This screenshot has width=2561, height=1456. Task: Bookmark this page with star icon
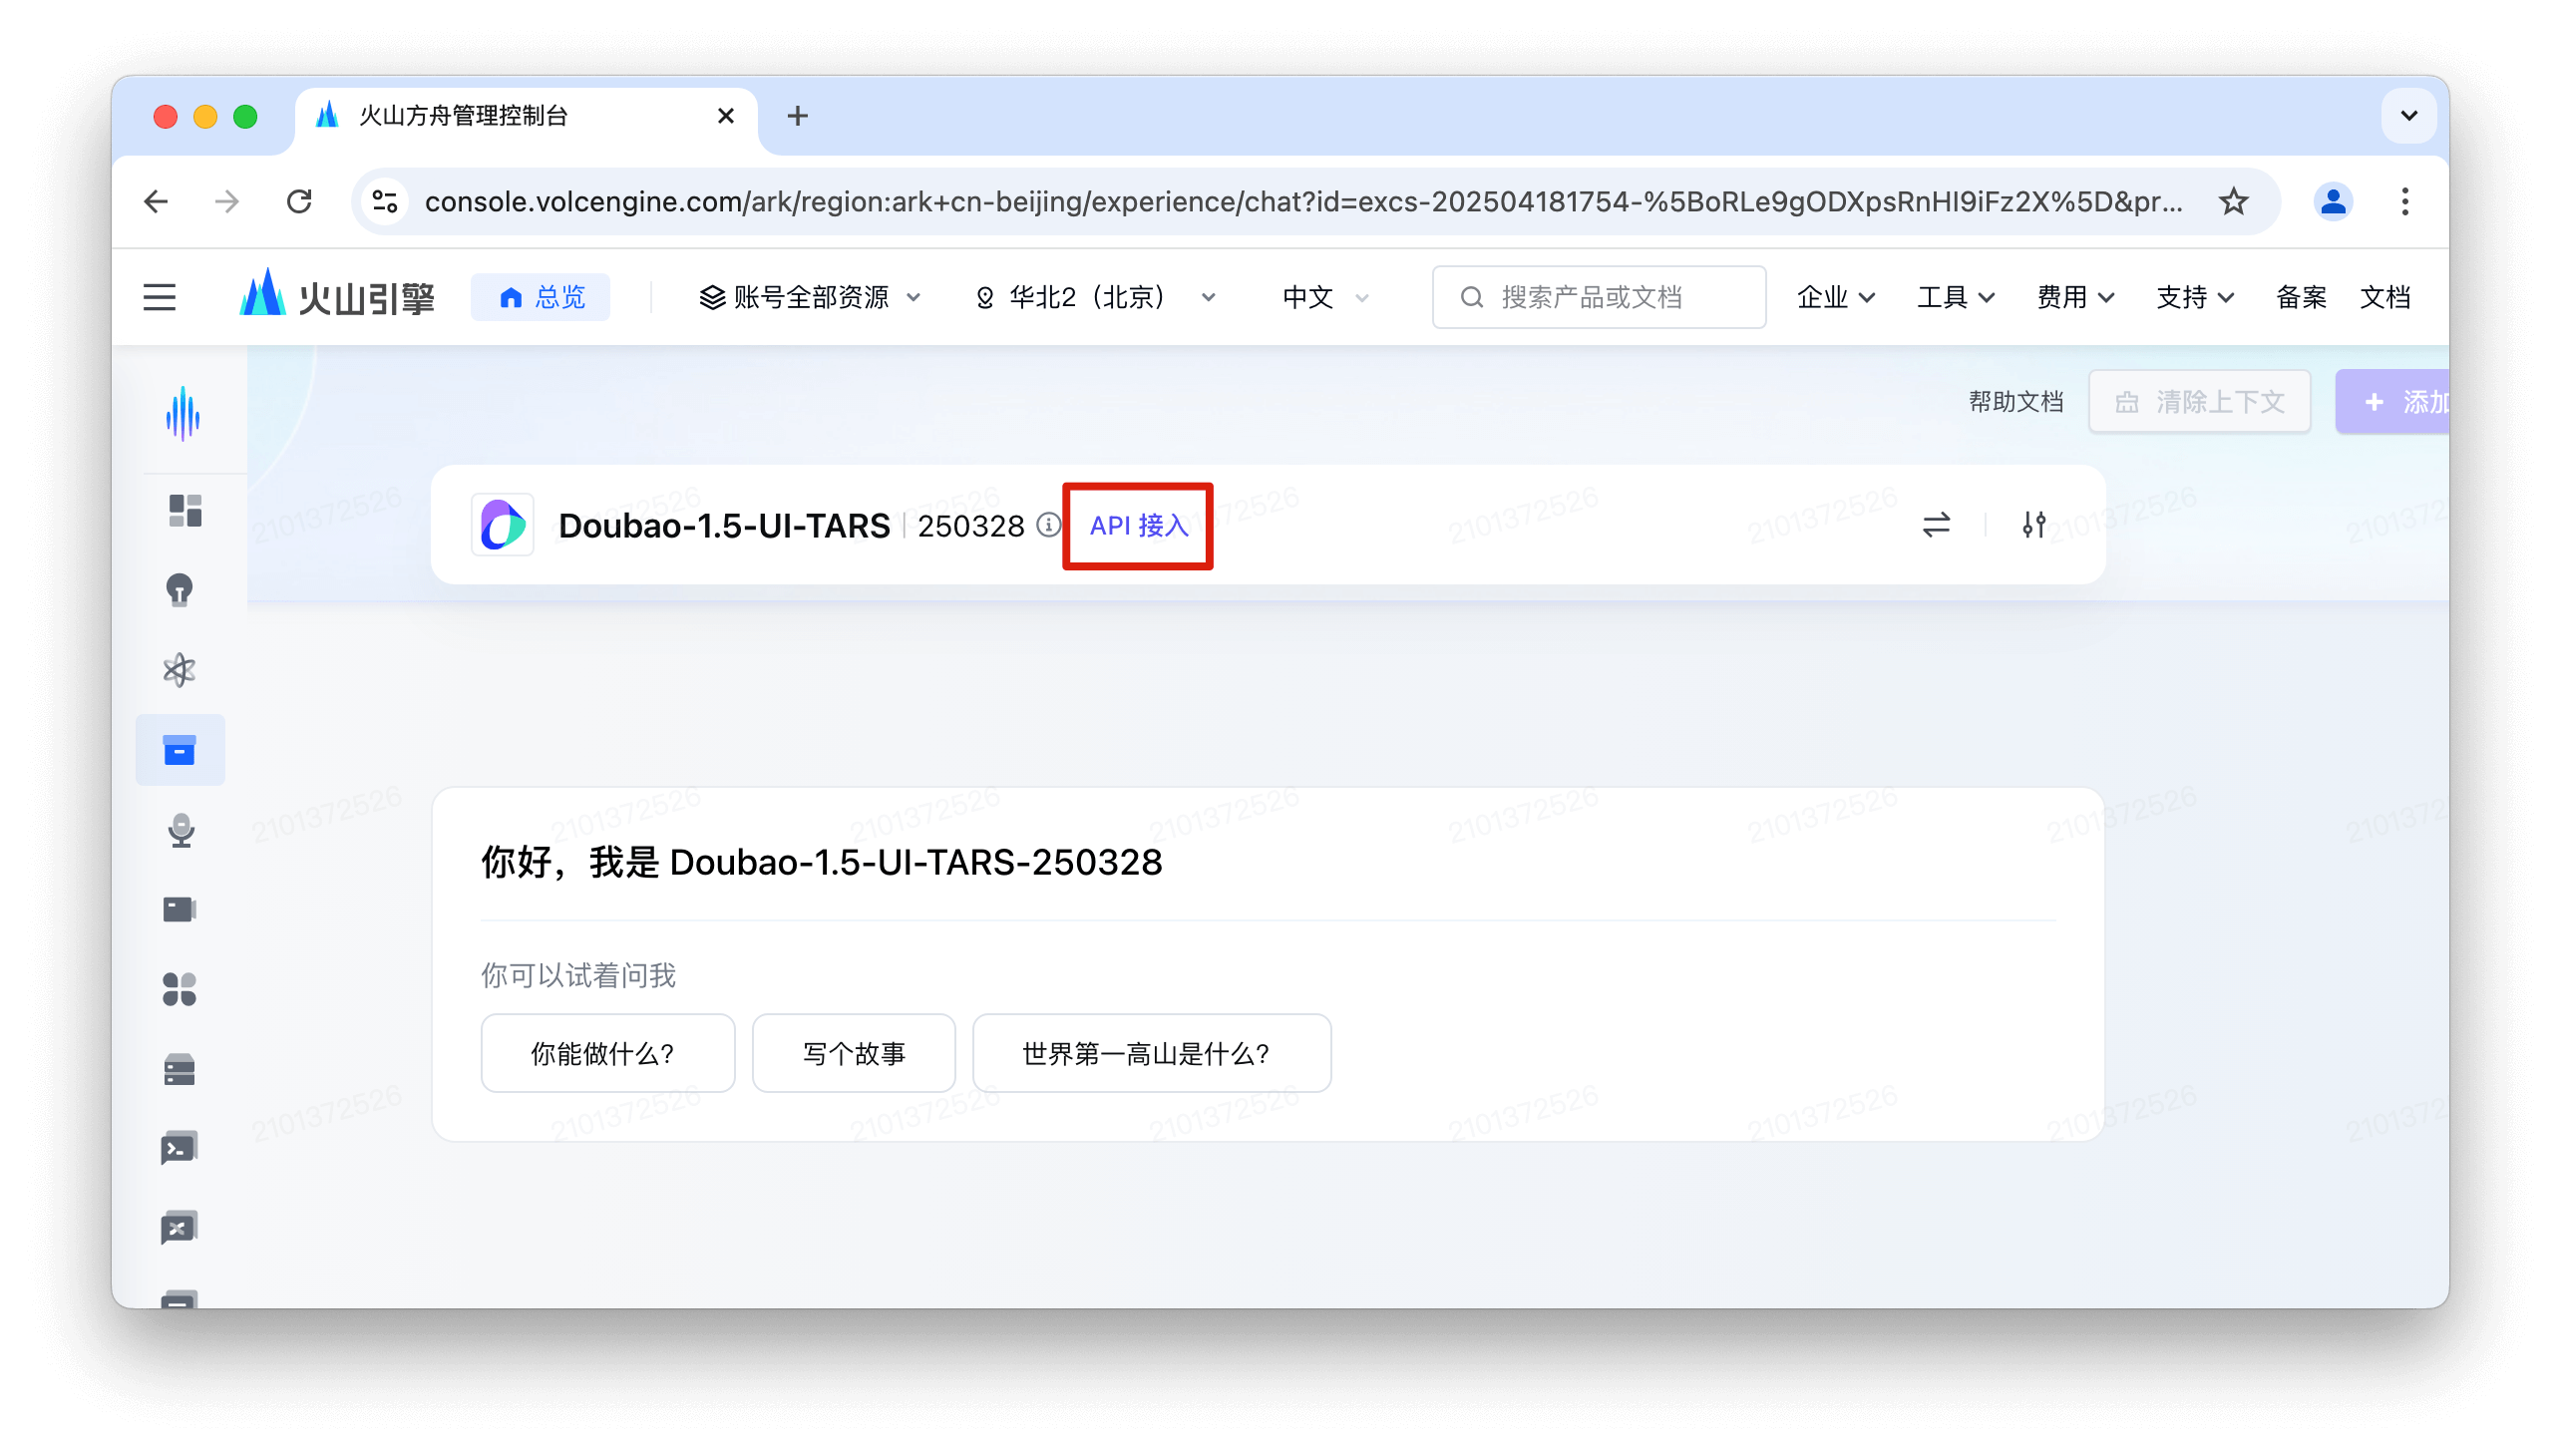pyautogui.click(x=2233, y=202)
